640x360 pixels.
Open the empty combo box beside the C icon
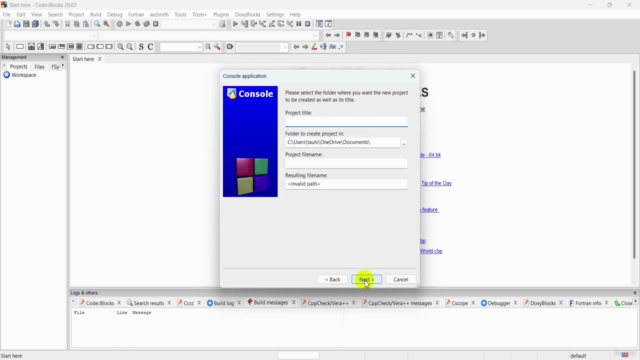(181, 47)
